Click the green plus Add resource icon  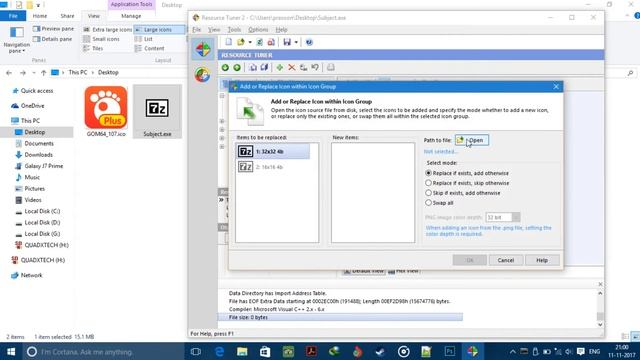280,67
